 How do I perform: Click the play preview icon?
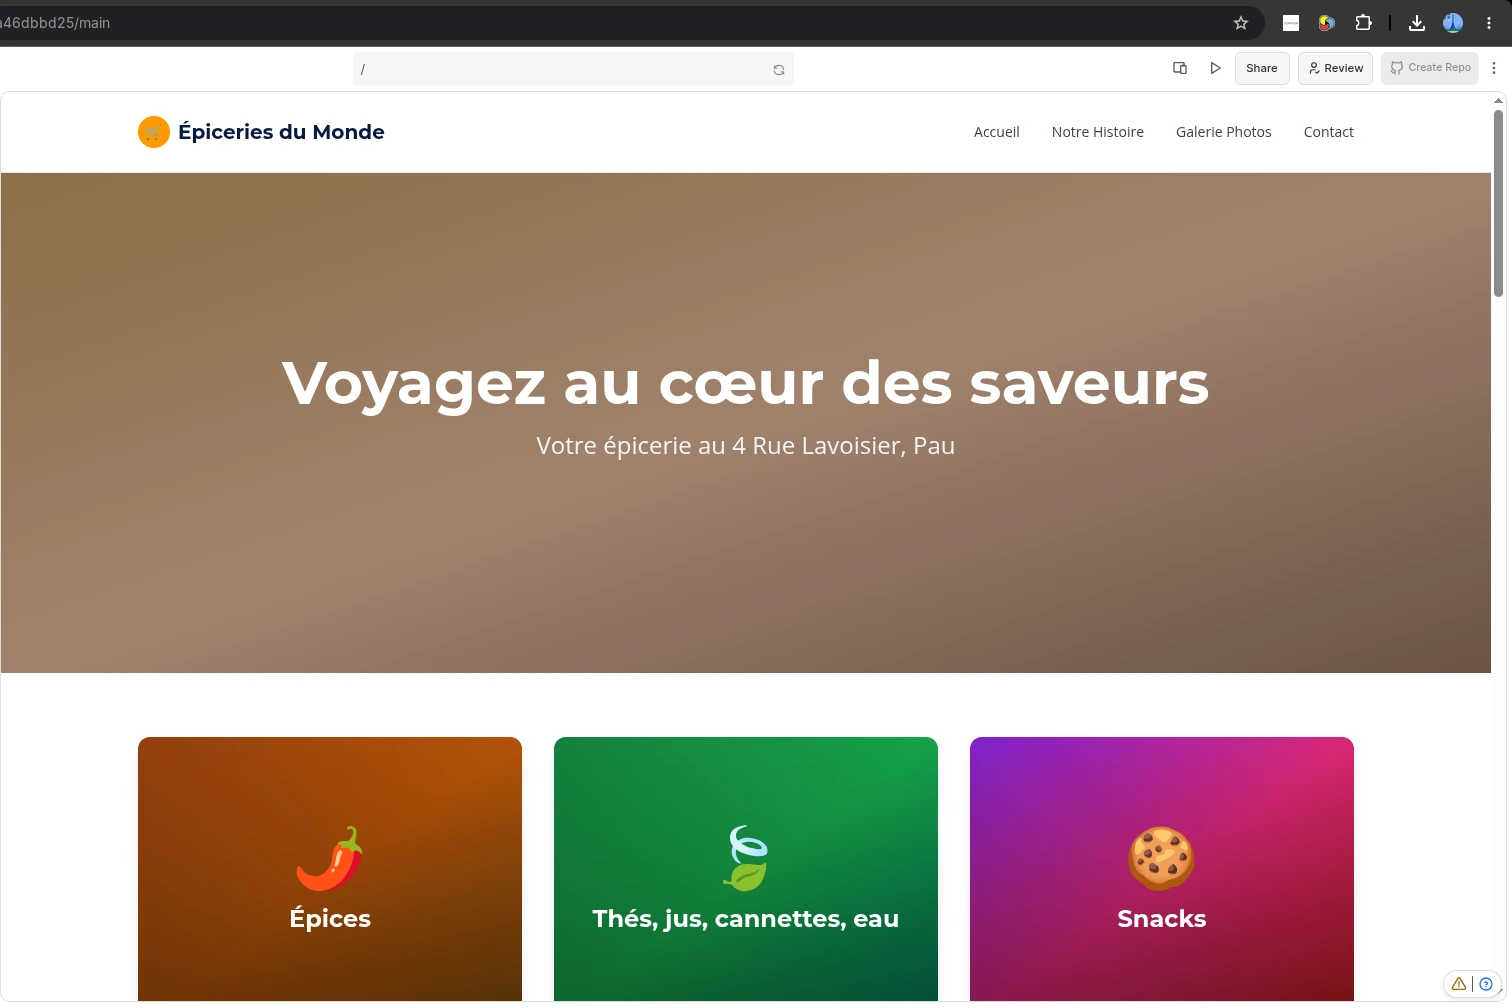click(1215, 68)
